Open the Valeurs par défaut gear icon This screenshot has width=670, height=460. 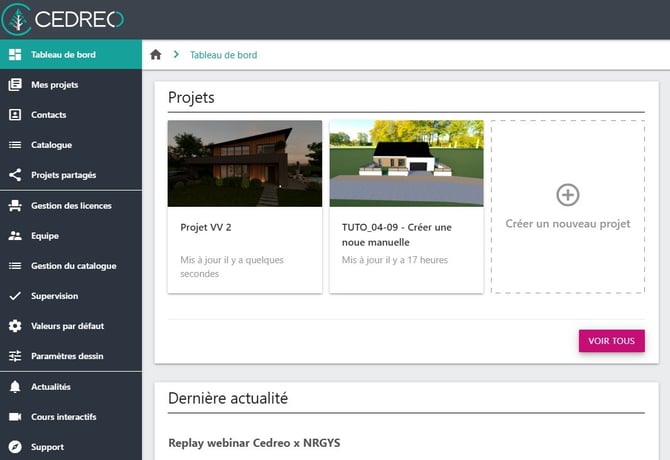(x=15, y=326)
